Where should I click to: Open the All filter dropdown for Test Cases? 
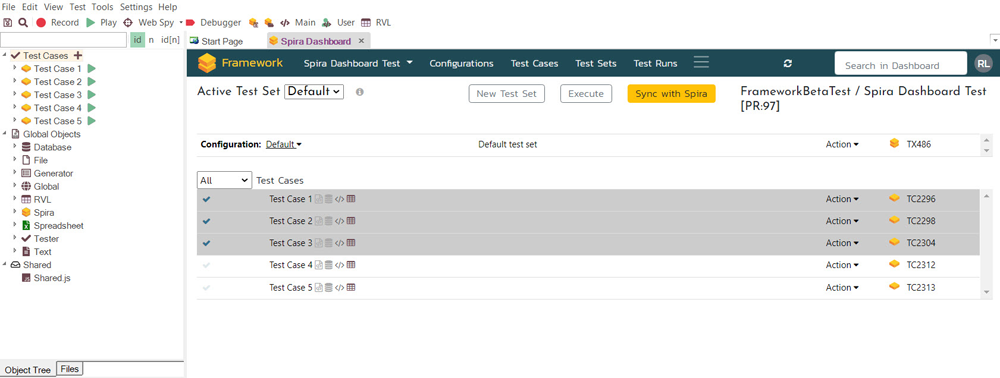(224, 180)
